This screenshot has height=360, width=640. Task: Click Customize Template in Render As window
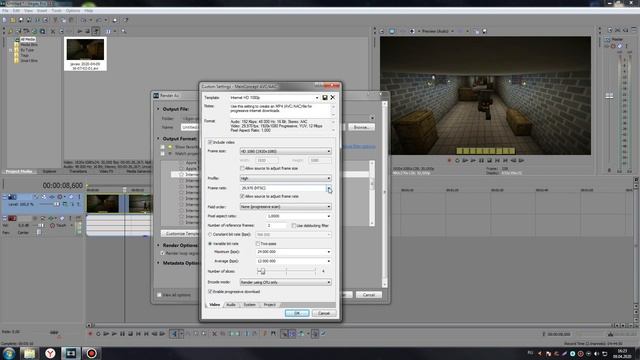click(181, 233)
